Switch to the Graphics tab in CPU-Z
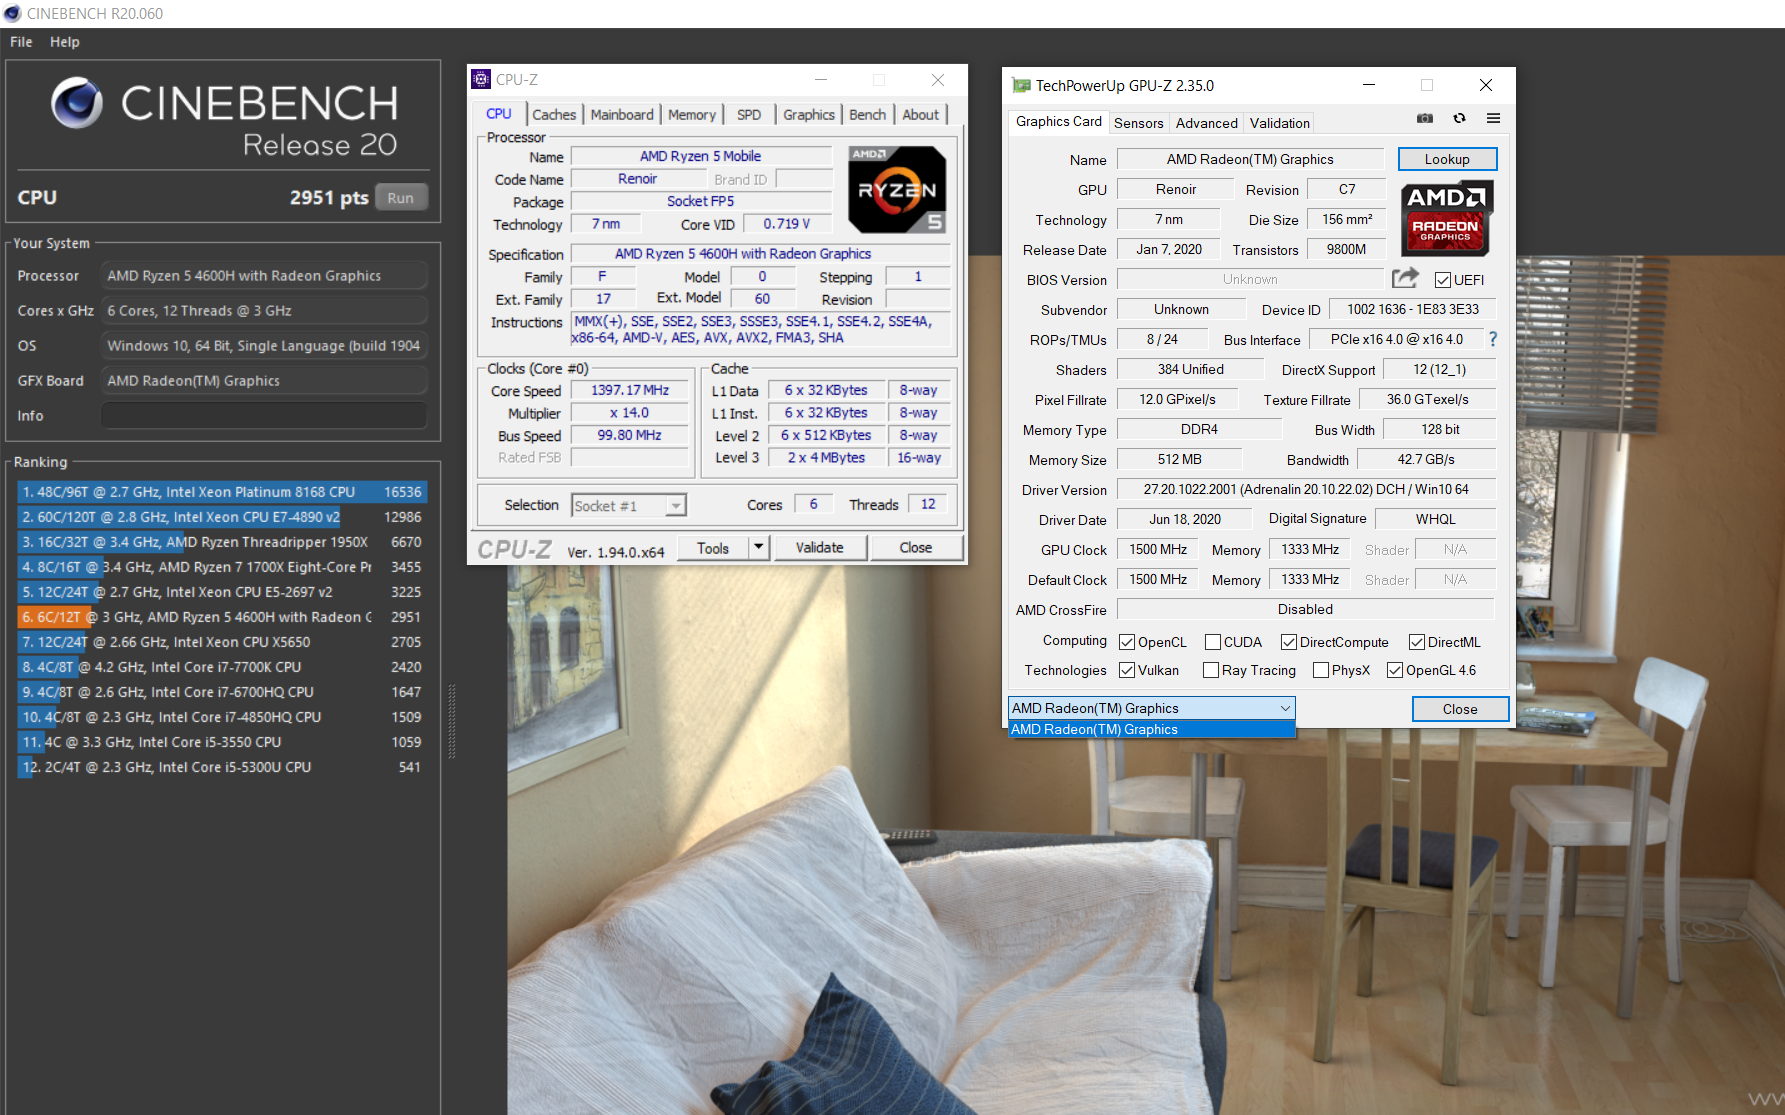Screen dimensions: 1785x1115 click(809, 115)
